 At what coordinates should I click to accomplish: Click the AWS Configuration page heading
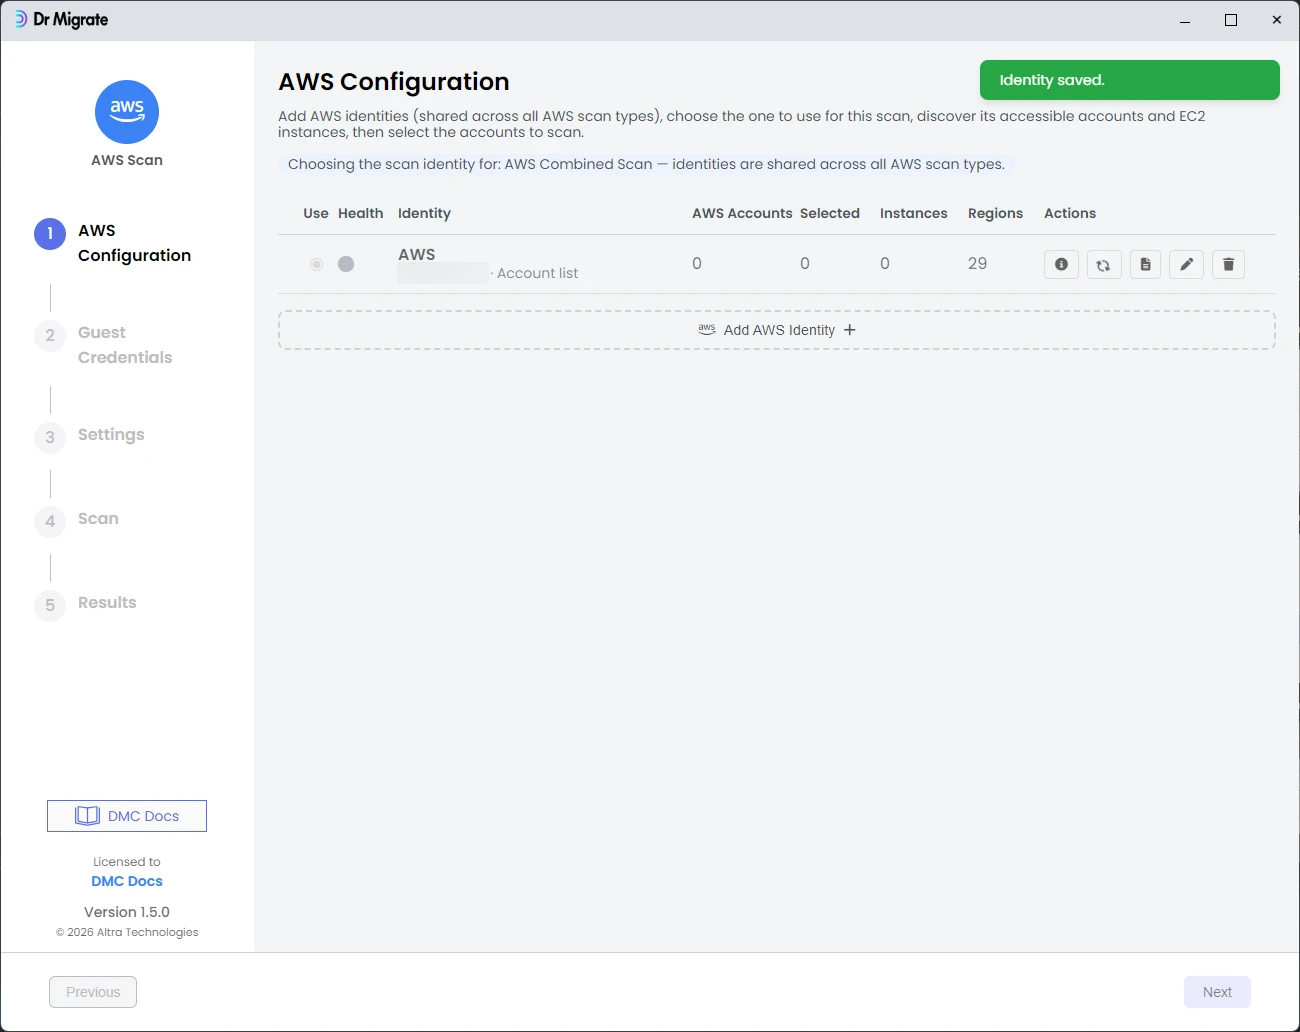(394, 81)
